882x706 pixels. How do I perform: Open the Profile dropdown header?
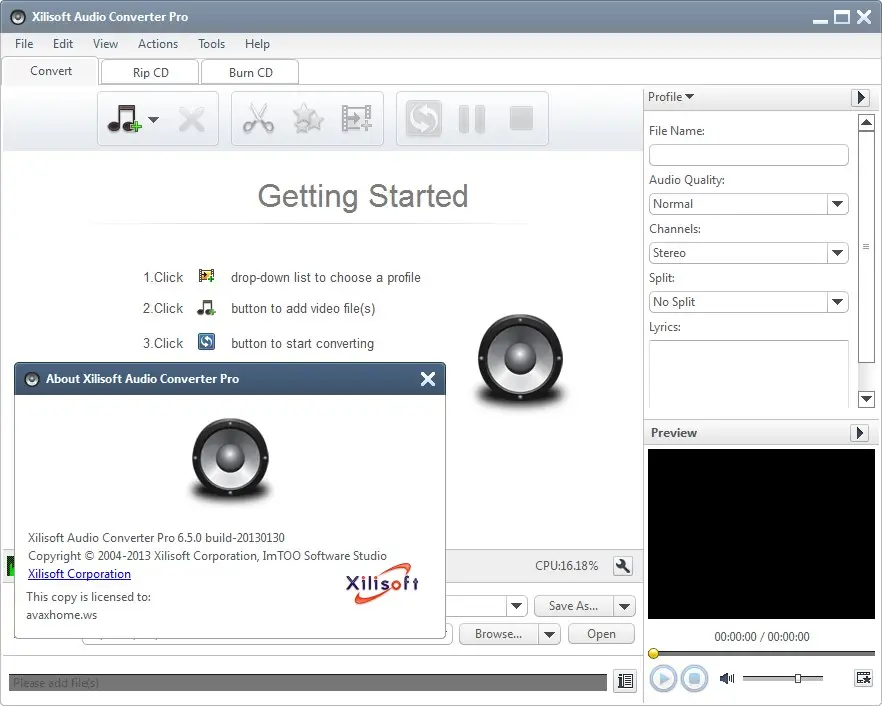[671, 97]
